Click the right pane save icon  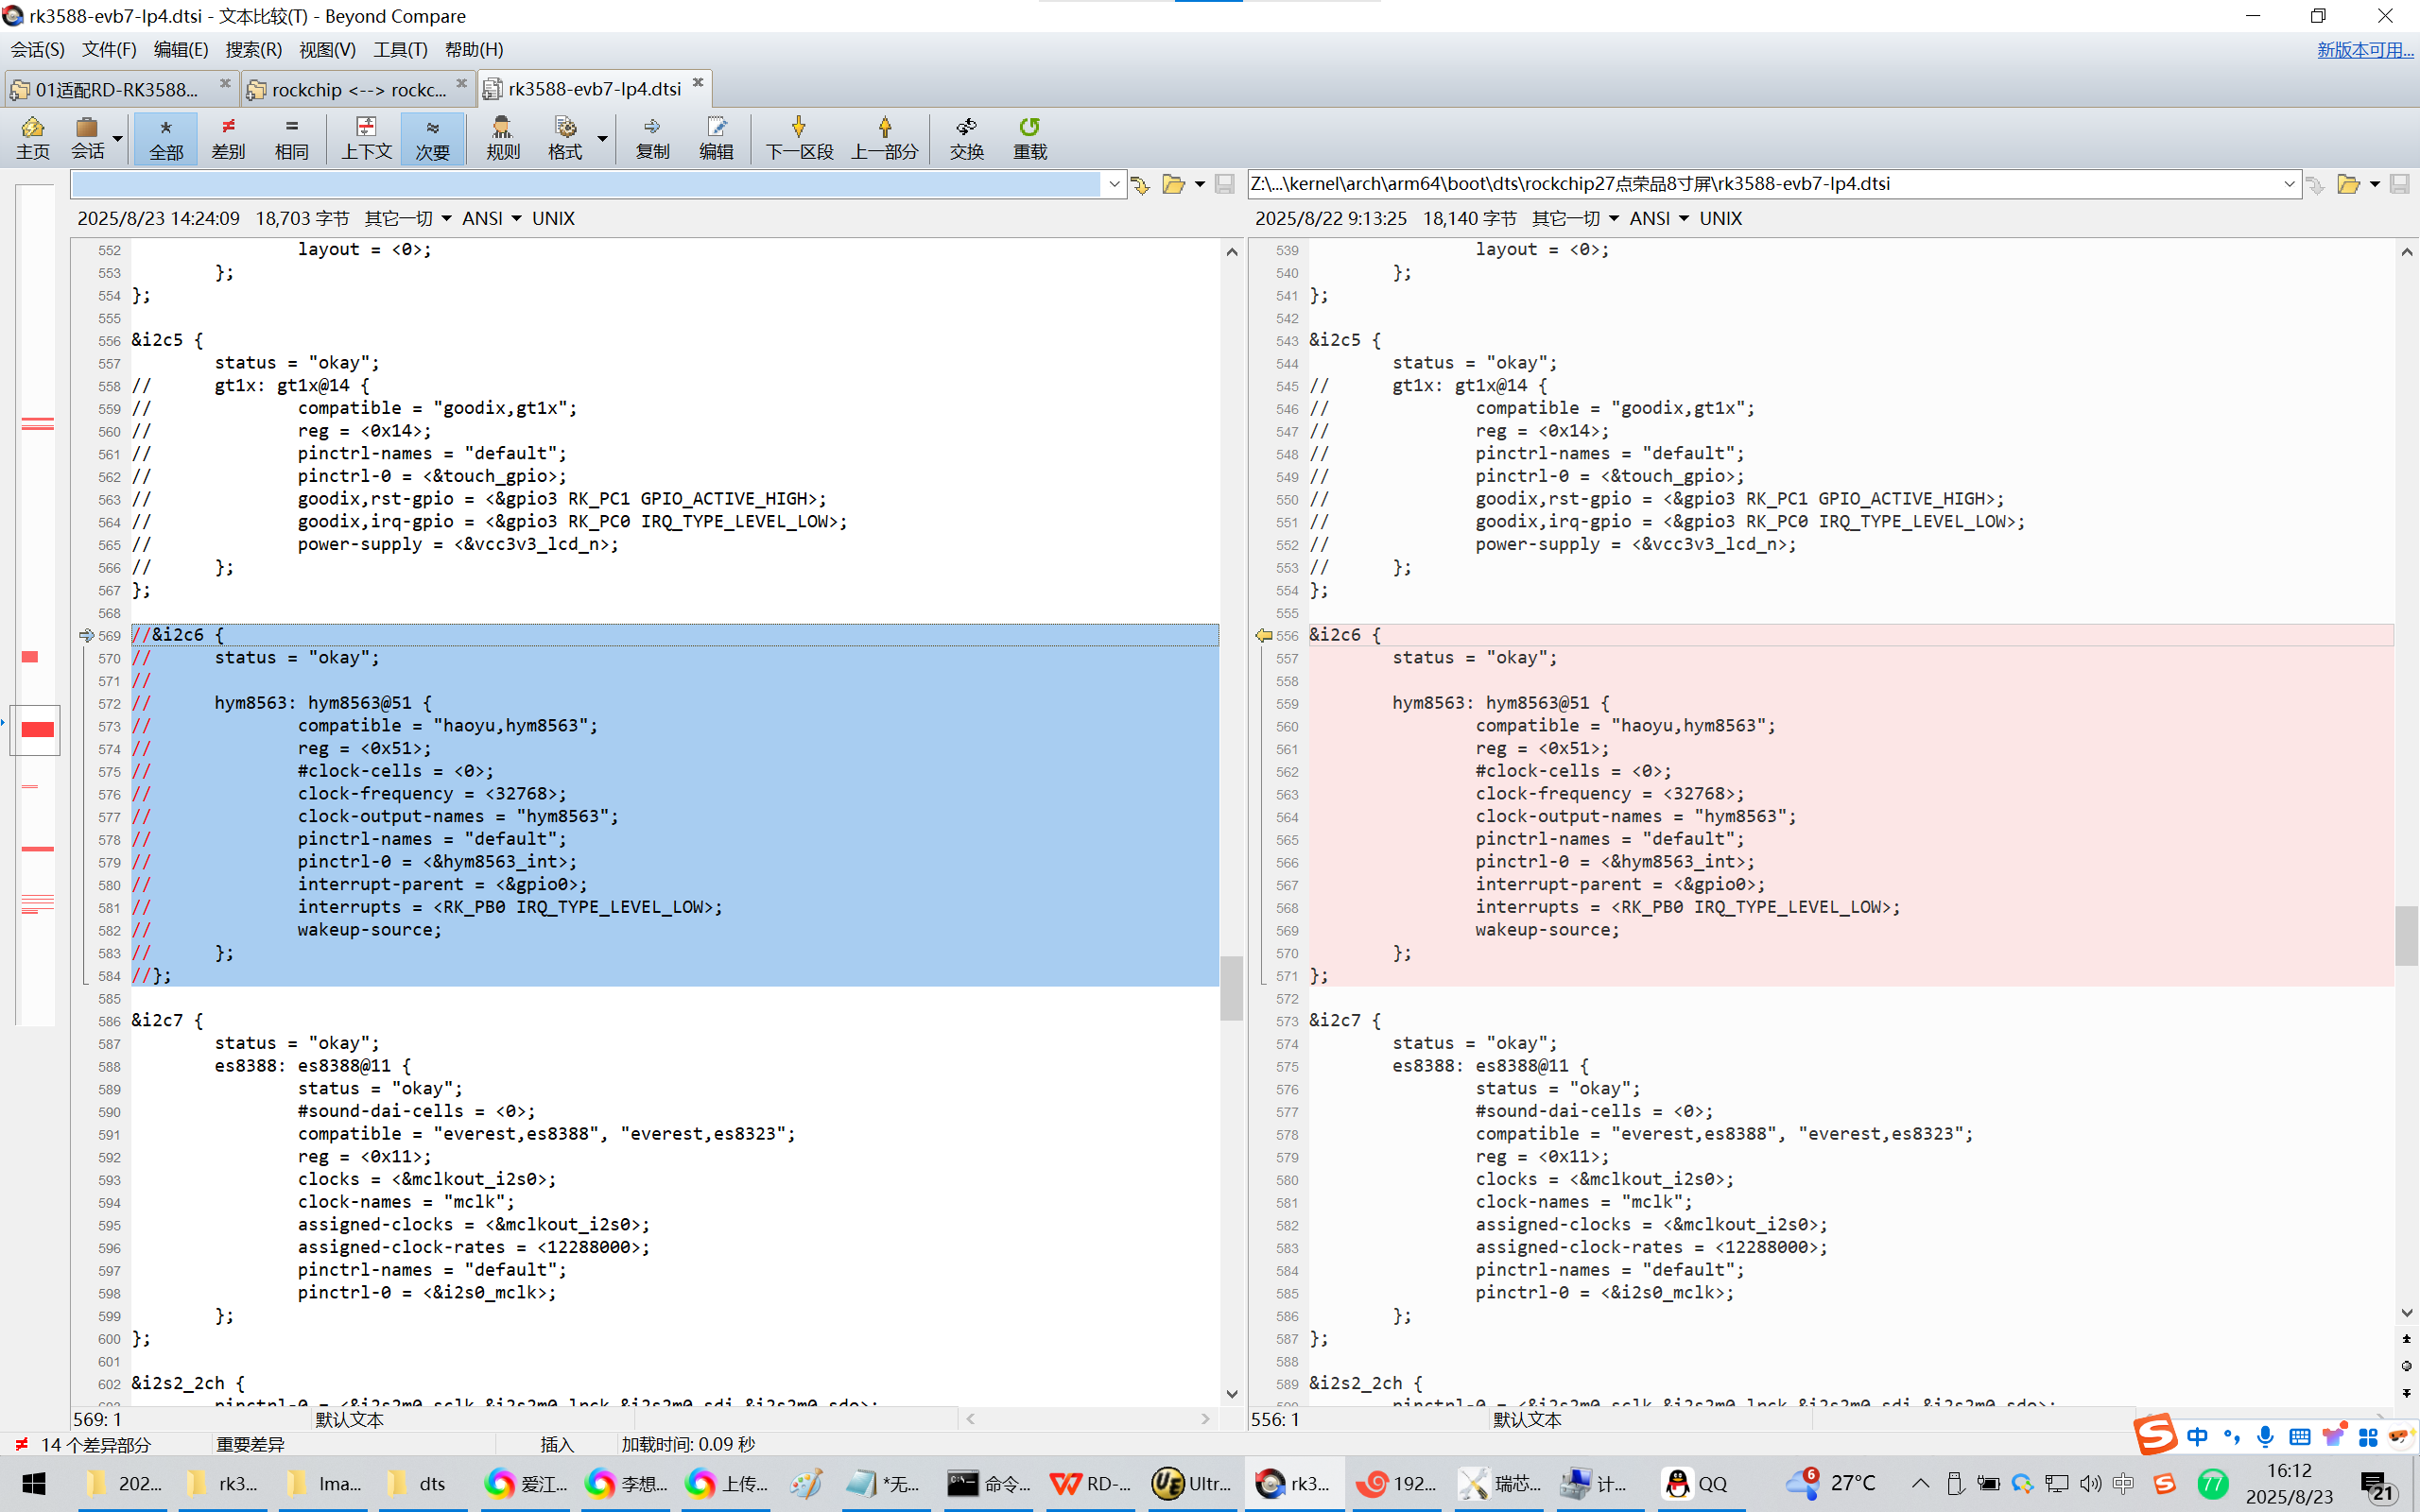pos(2399,184)
